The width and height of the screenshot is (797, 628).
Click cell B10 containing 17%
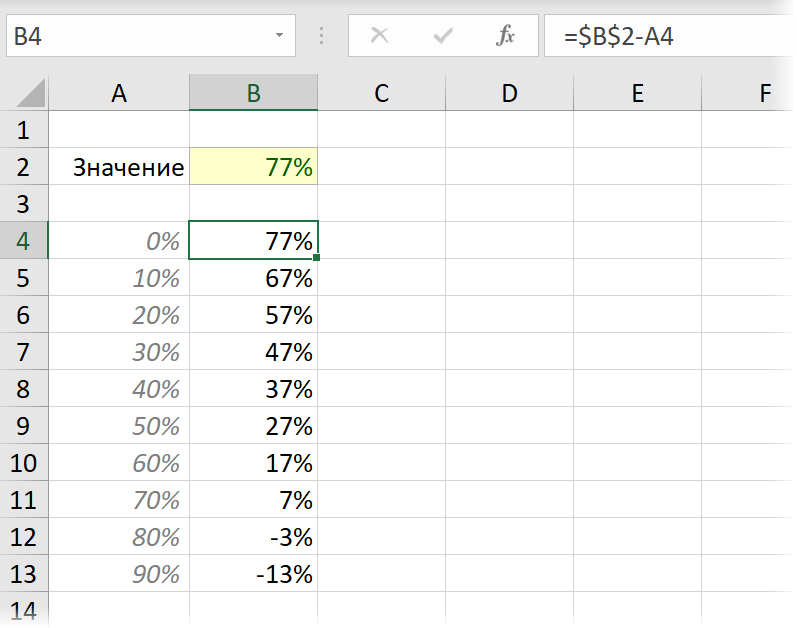pos(254,462)
